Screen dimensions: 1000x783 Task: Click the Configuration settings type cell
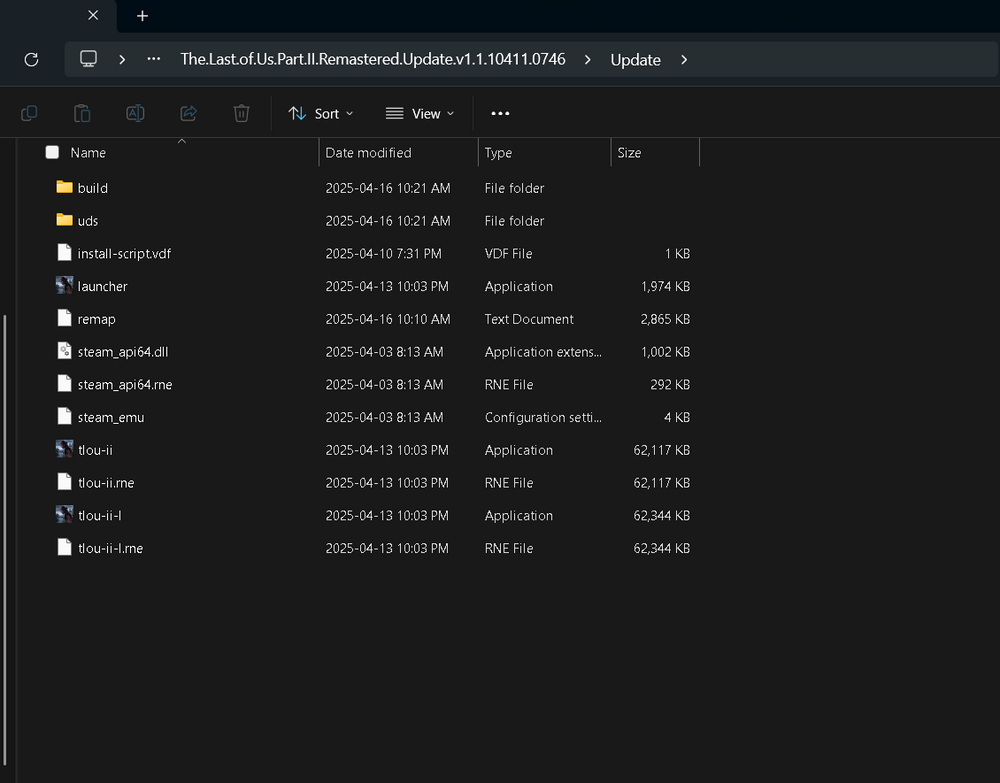(543, 417)
